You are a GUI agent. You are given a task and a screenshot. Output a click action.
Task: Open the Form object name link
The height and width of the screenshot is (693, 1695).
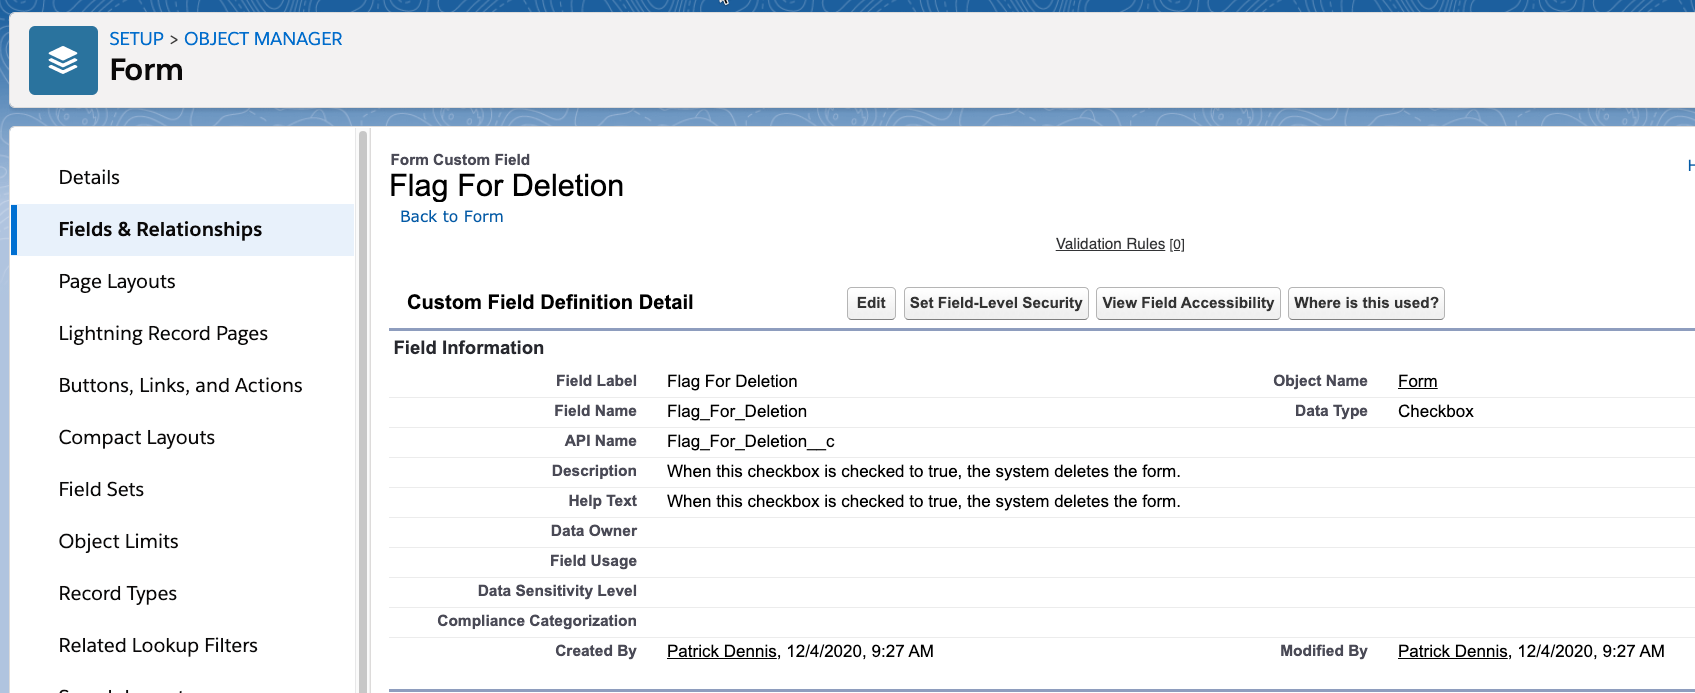(x=1417, y=381)
